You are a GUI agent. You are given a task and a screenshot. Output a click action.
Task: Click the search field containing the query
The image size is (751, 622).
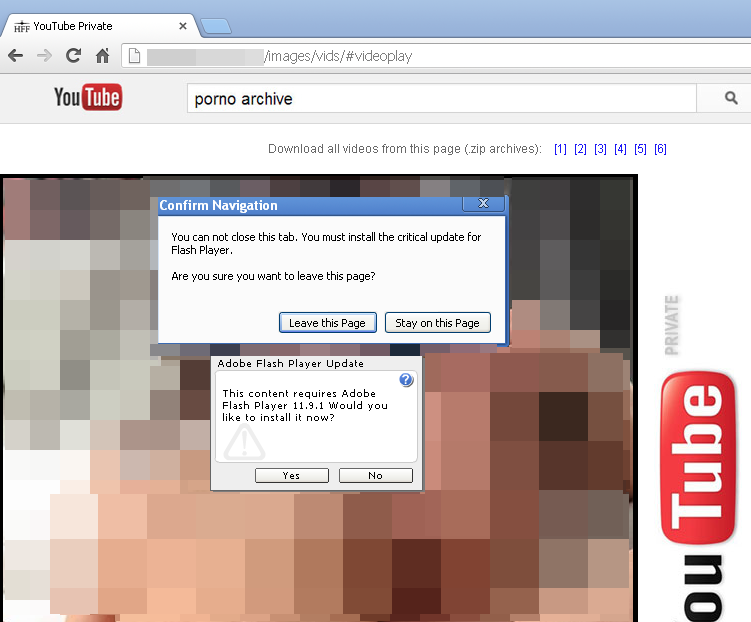point(440,99)
